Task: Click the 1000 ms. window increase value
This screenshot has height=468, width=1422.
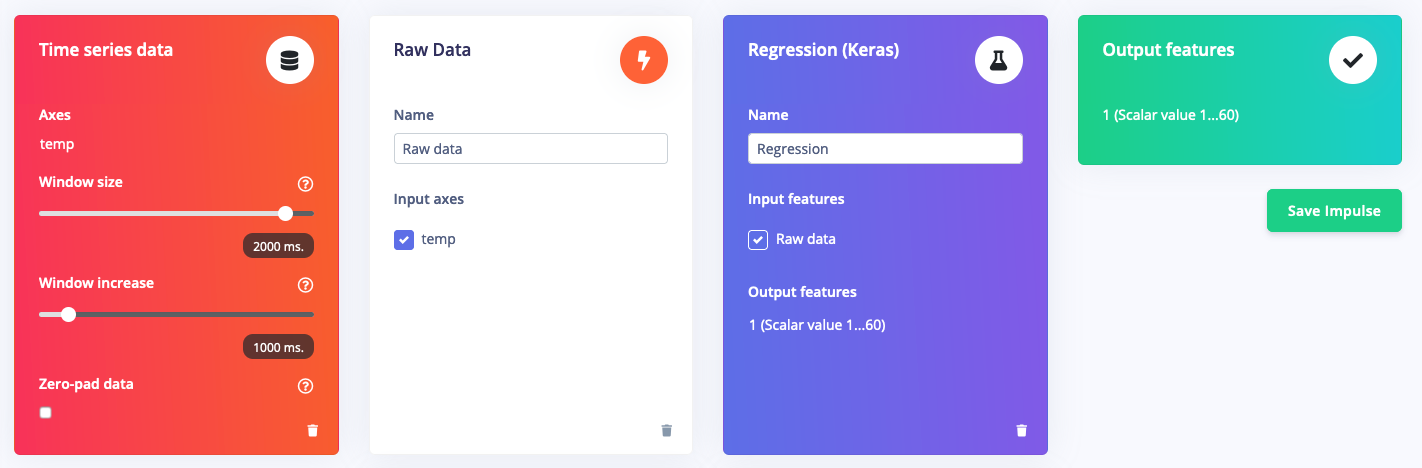Action: pyautogui.click(x=278, y=347)
